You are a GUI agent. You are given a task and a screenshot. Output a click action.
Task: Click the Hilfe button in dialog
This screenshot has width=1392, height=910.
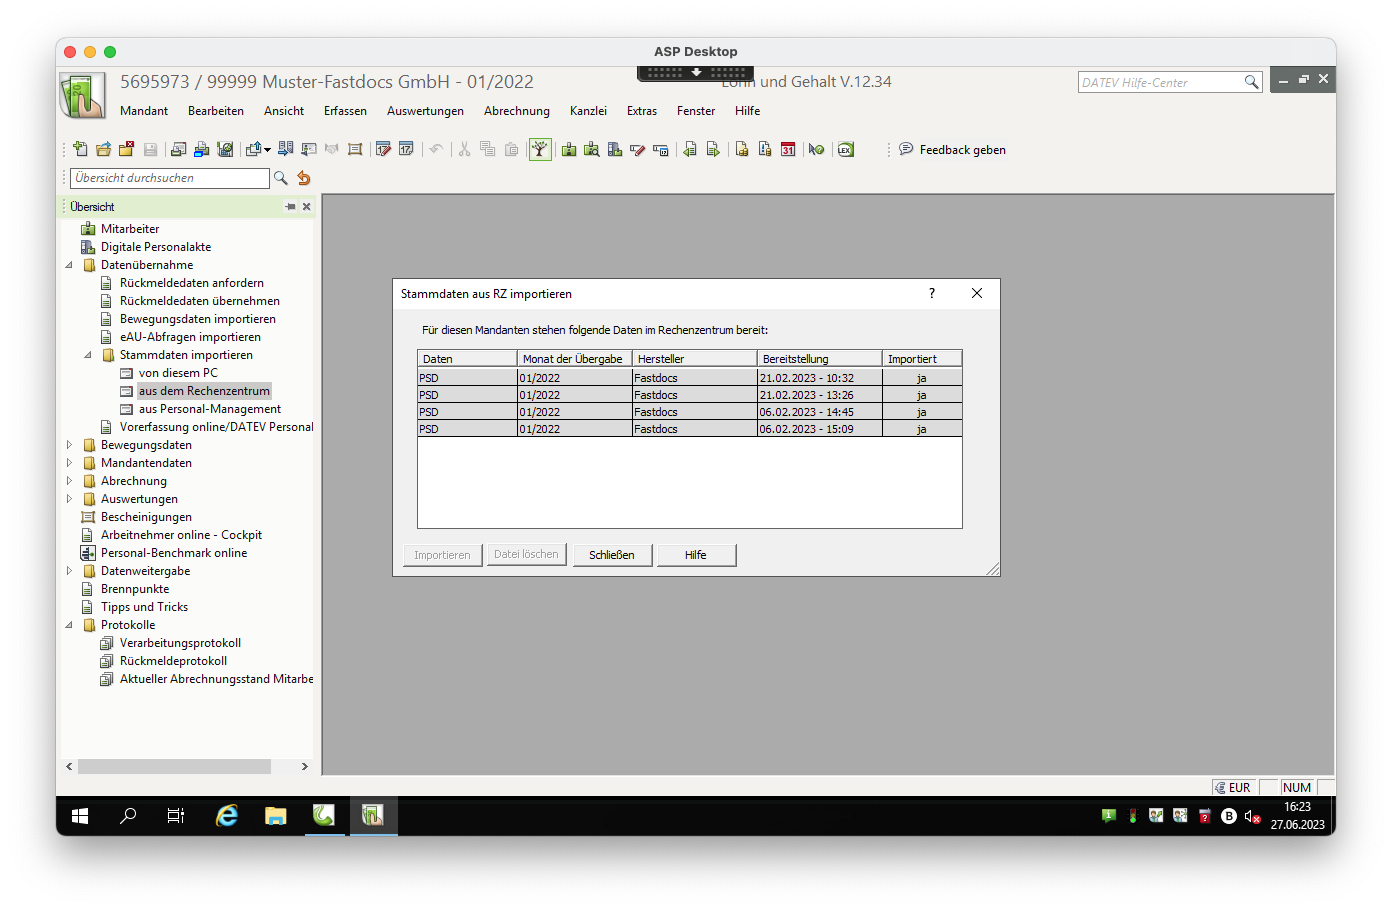pos(696,555)
